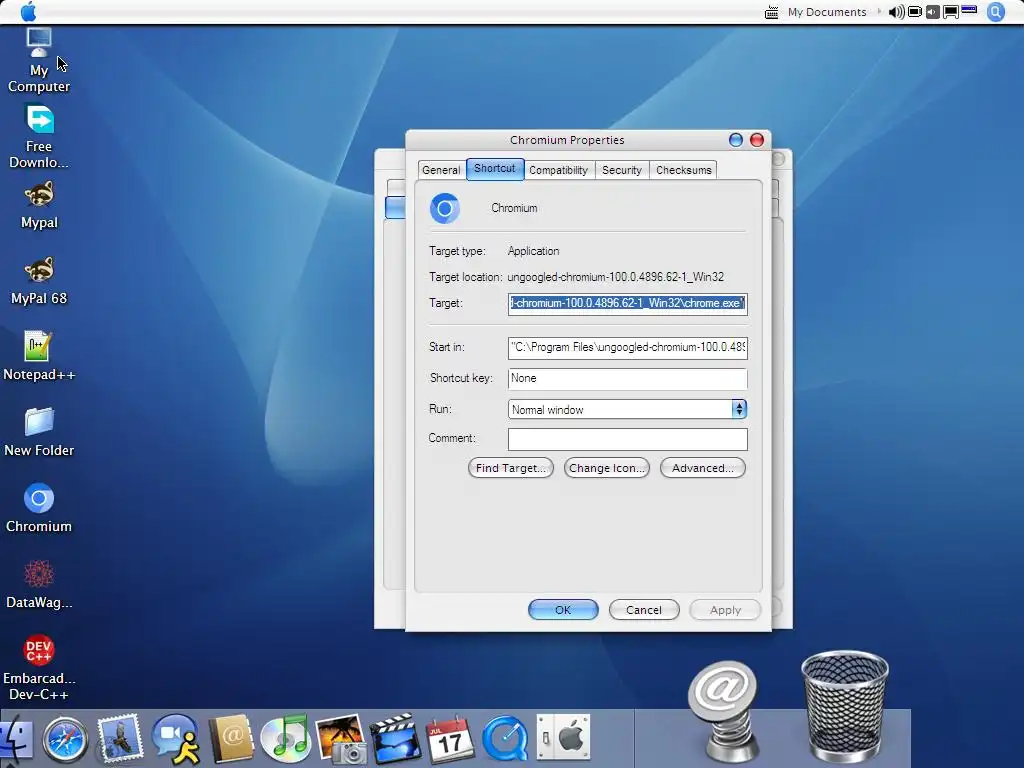1024x768 pixels.
Task: Expand the arrow next to My Documents
Action: (878, 12)
